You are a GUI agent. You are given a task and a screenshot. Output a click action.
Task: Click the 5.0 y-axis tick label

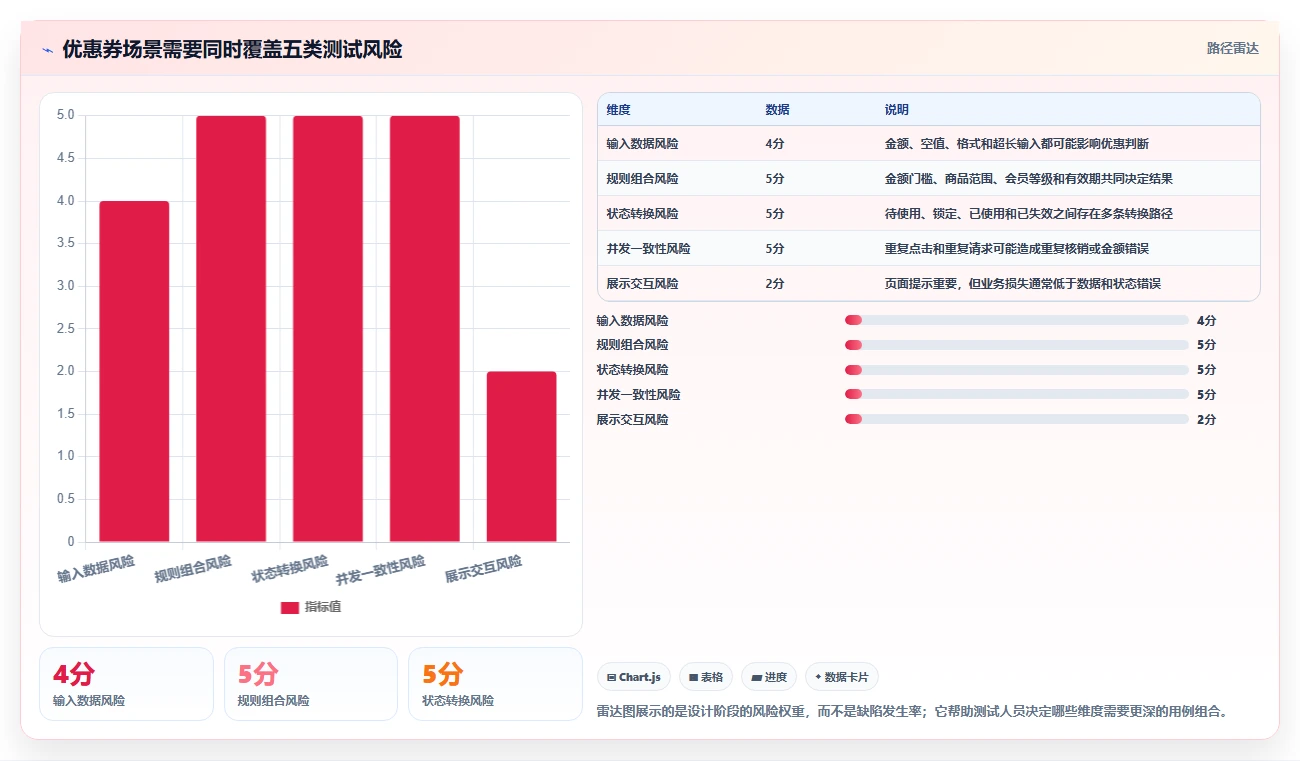[65, 115]
